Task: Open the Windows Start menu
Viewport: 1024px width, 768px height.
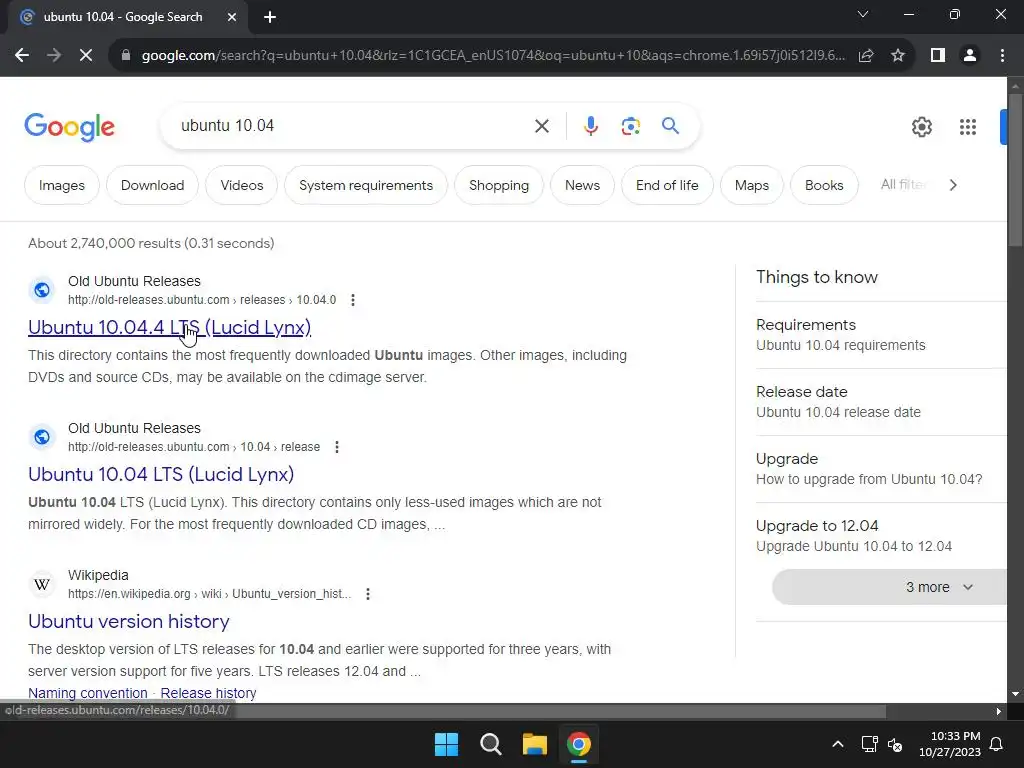Action: click(x=447, y=744)
